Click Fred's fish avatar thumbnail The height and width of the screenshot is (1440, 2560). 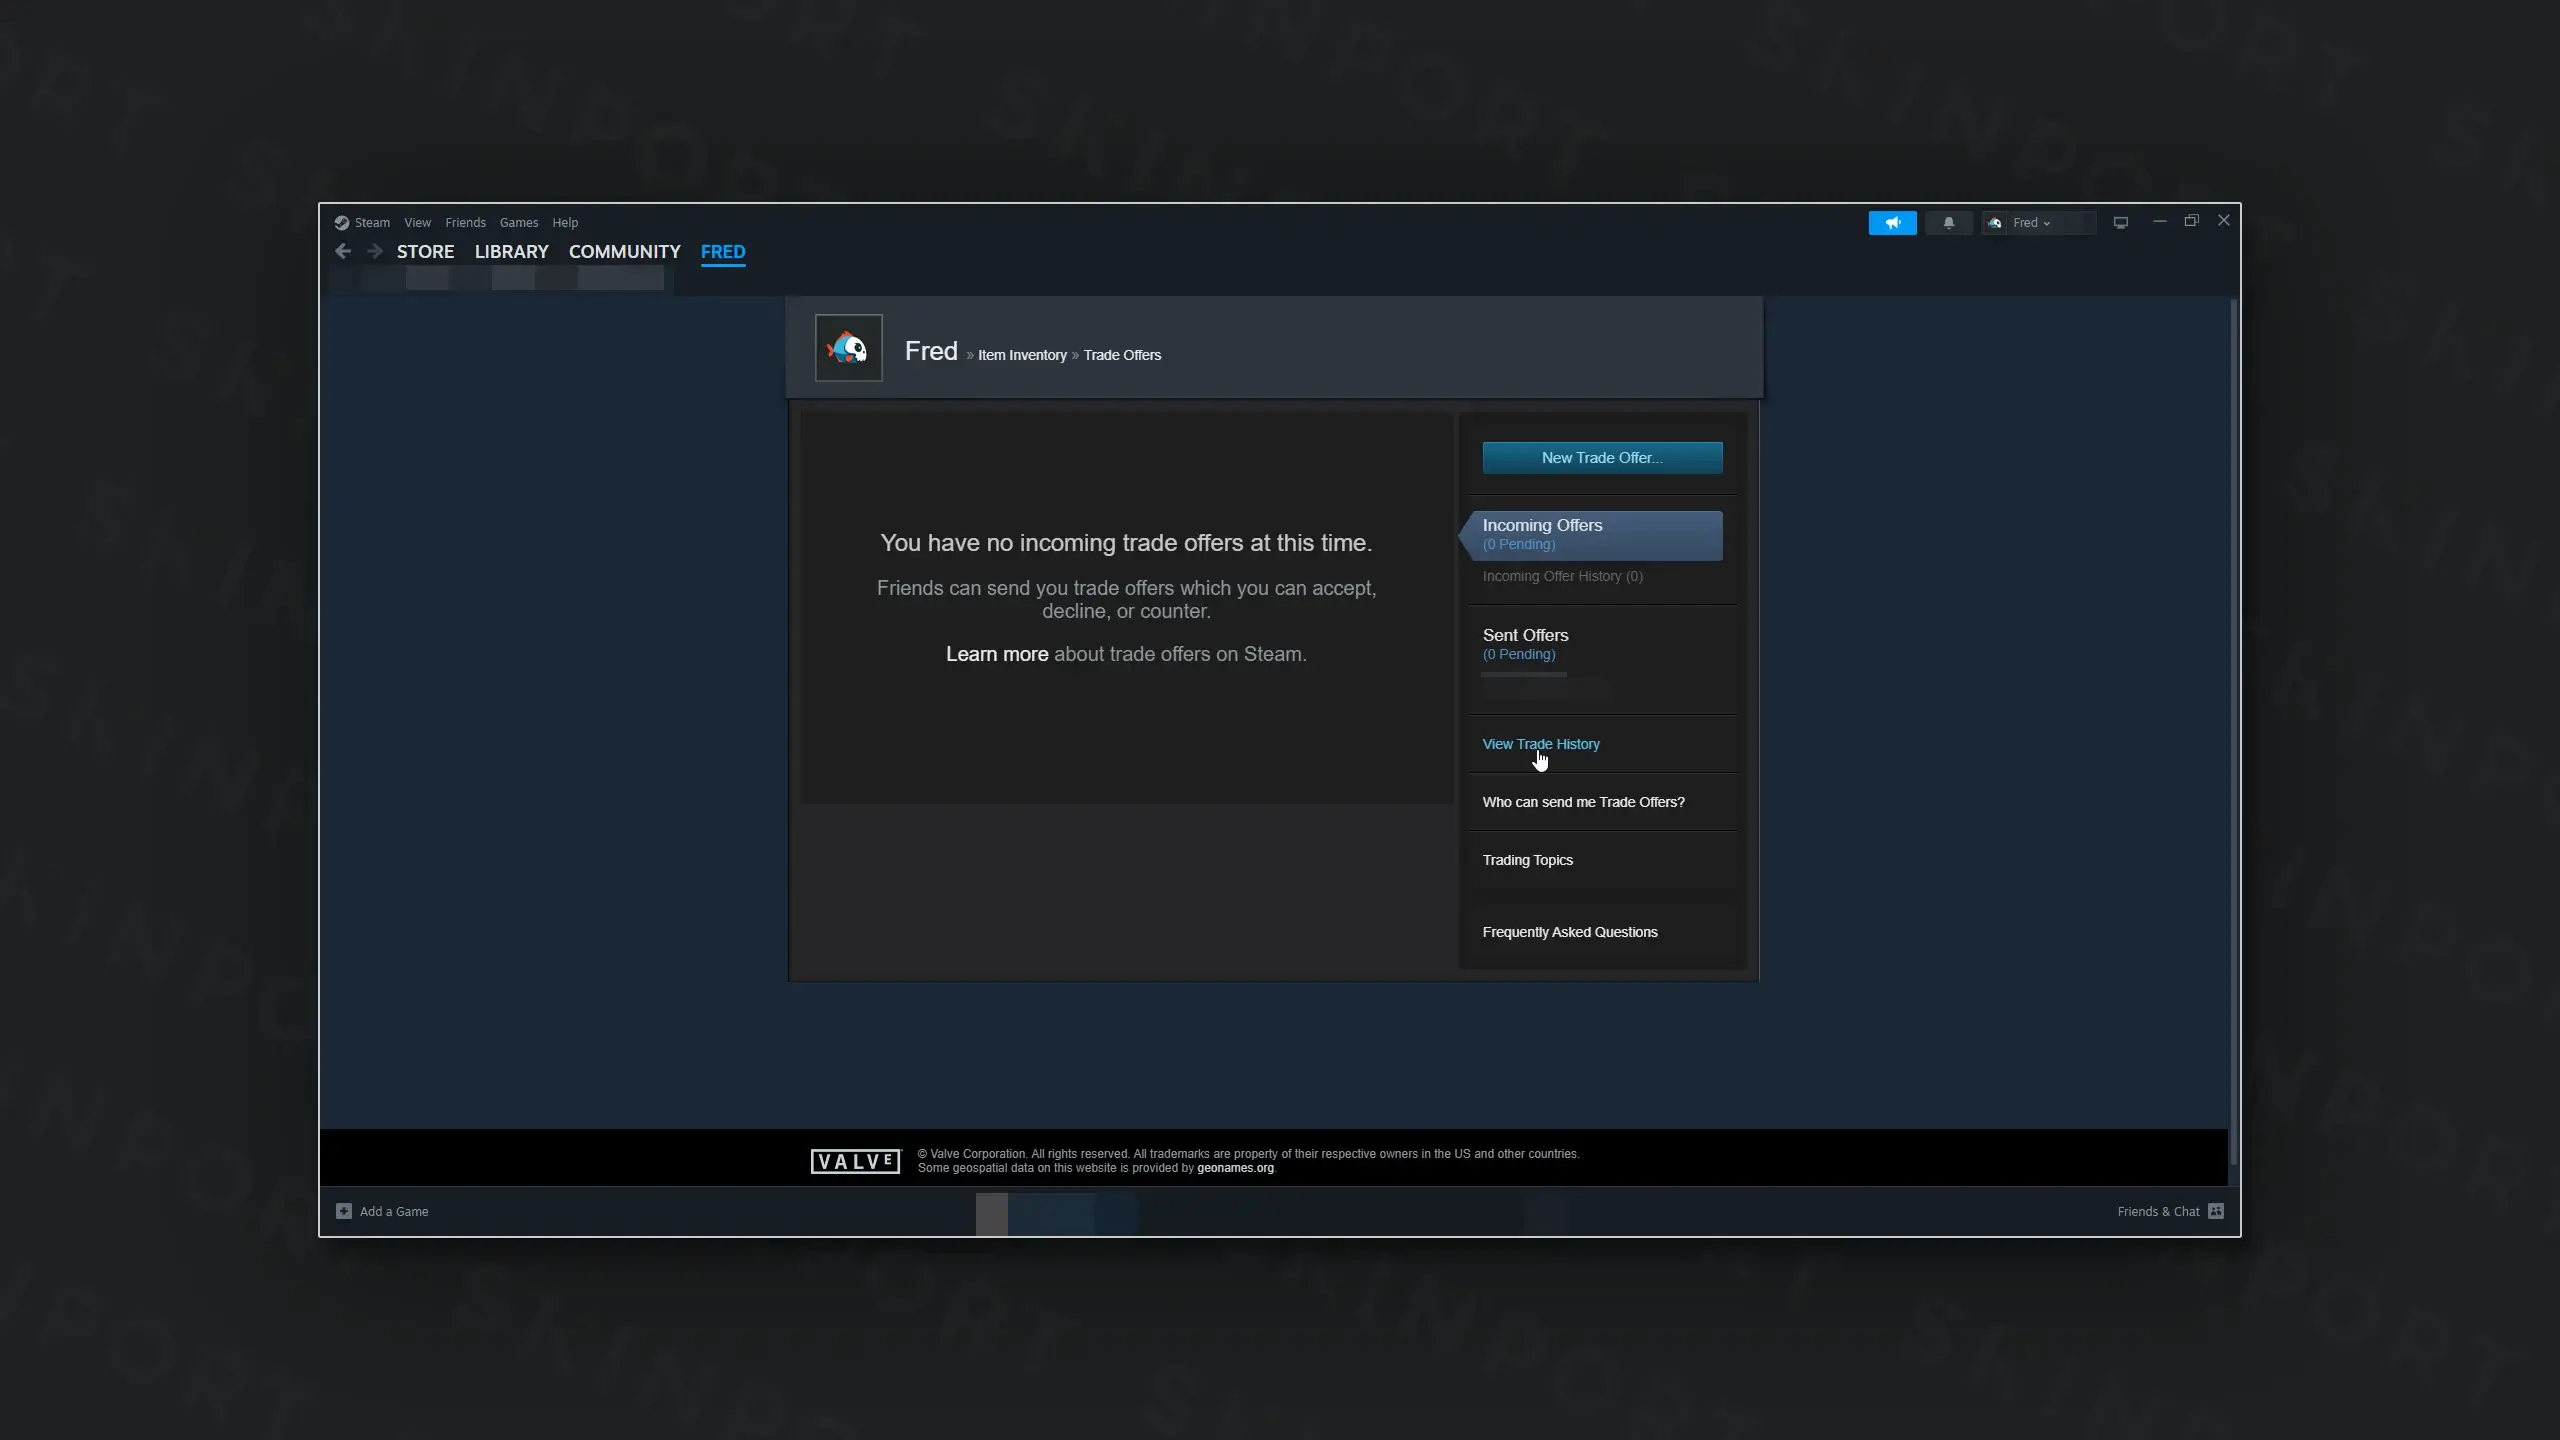pyautogui.click(x=848, y=348)
